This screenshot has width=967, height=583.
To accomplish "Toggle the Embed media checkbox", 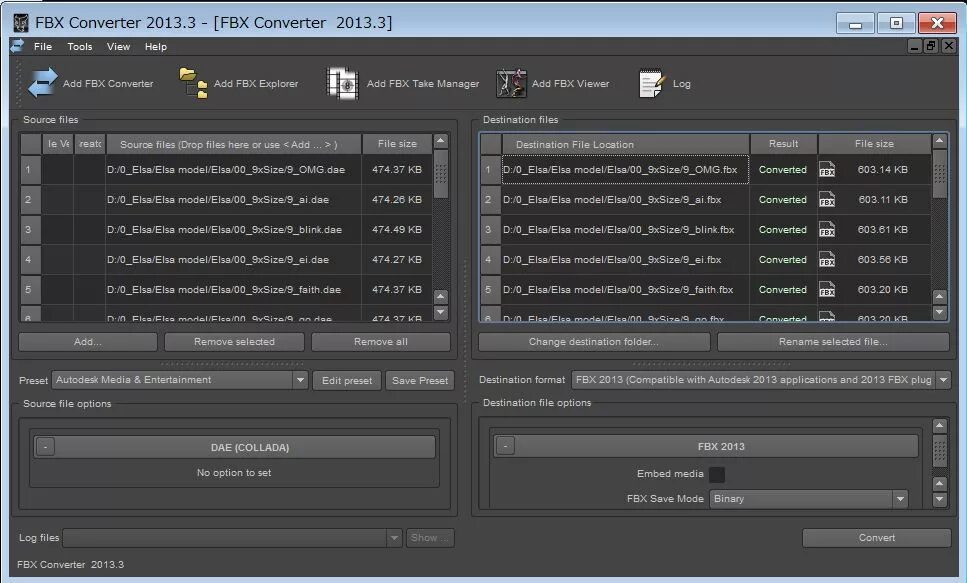I will (x=717, y=474).
